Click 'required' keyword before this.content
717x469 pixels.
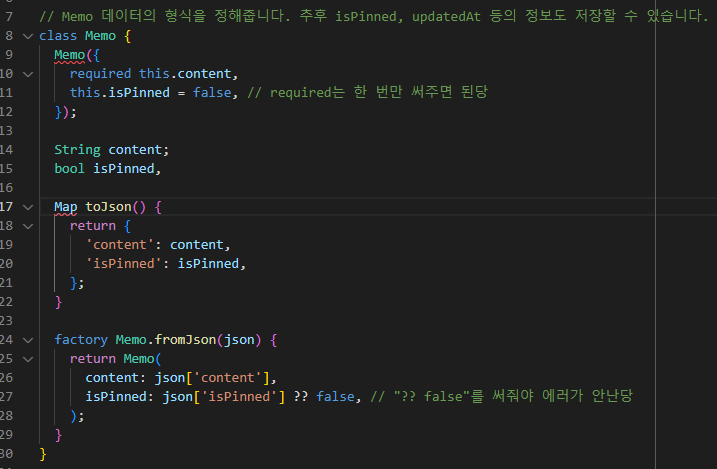pos(100,74)
